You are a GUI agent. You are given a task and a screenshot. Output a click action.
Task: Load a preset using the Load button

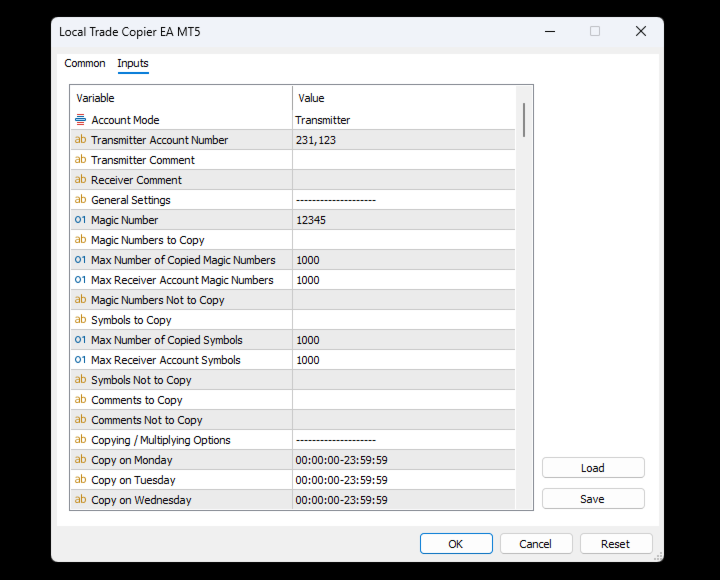593,468
